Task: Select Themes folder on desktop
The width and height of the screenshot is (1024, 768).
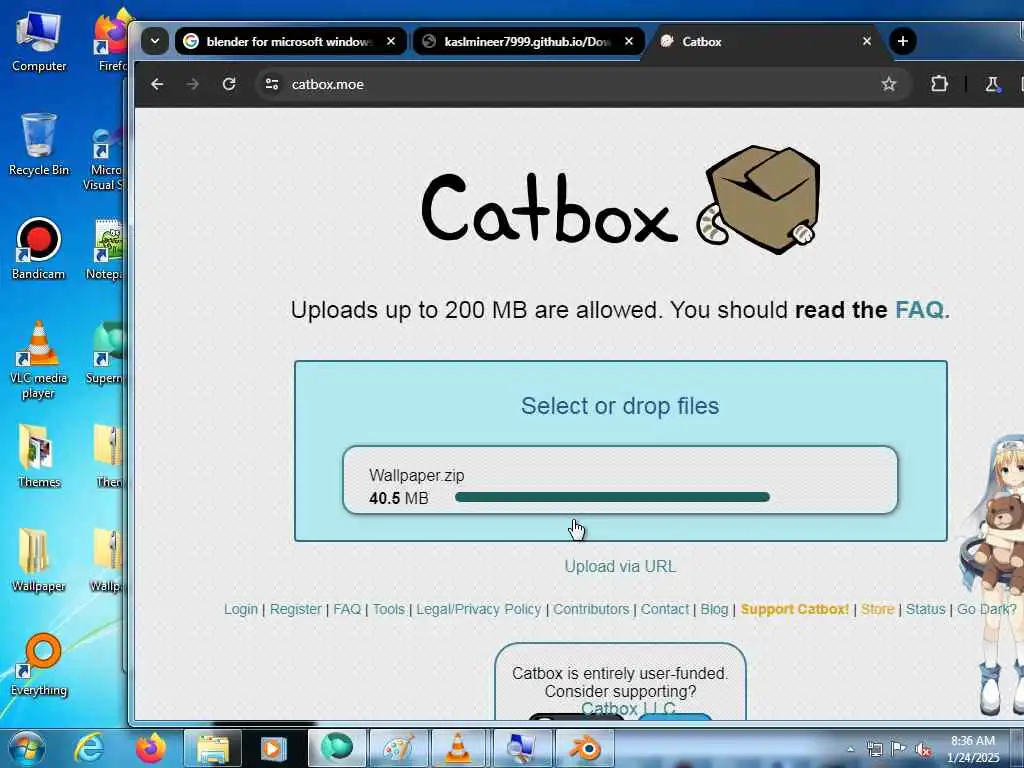Action: point(39,456)
